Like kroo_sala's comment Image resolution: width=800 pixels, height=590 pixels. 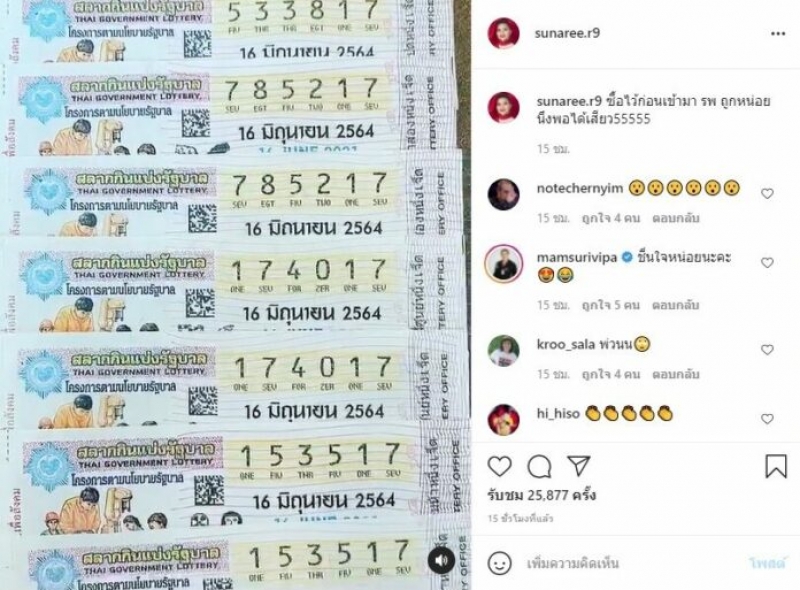click(x=767, y=350)
